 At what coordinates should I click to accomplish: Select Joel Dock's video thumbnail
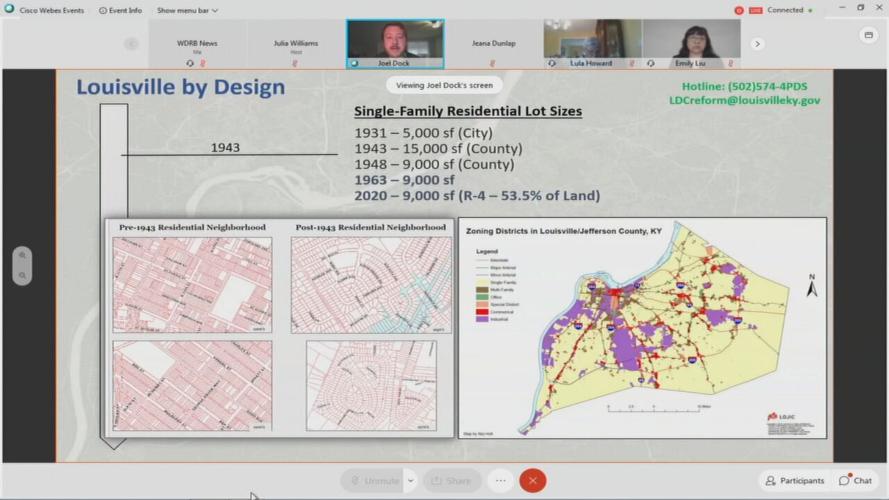click(x=395, y=44)
